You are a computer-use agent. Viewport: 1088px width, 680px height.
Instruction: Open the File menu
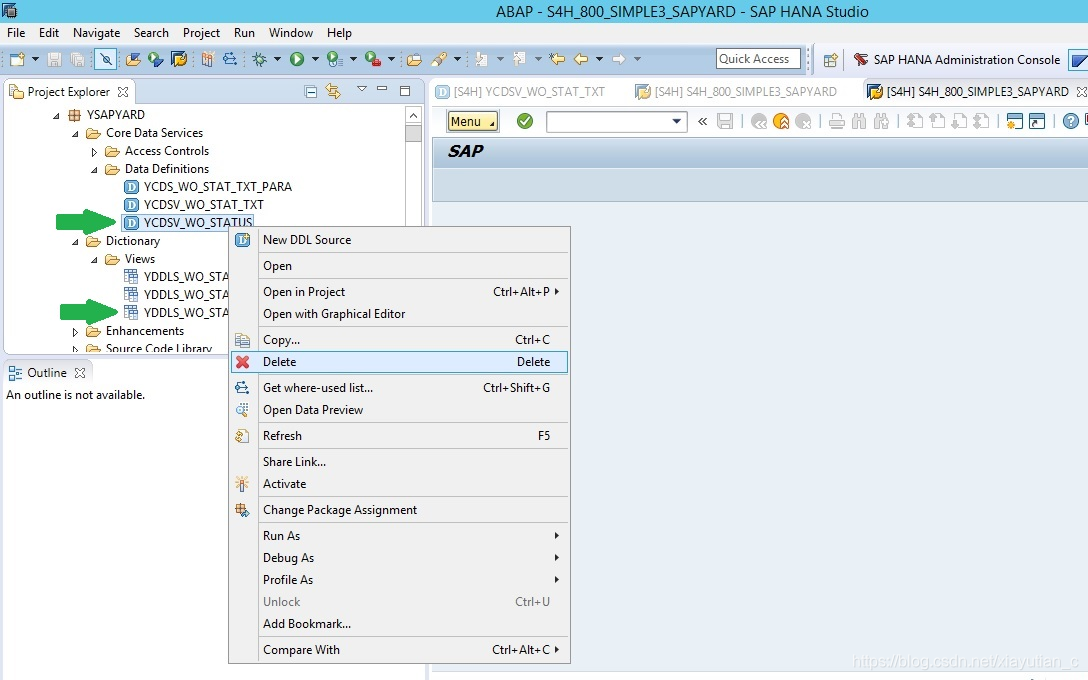tap(16, 33)
